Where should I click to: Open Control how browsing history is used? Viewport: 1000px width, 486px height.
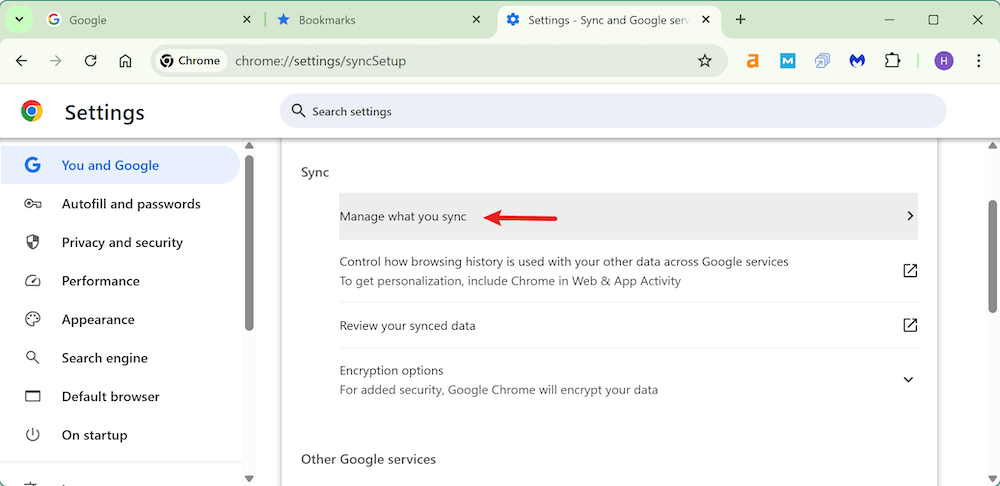[628, 271]
